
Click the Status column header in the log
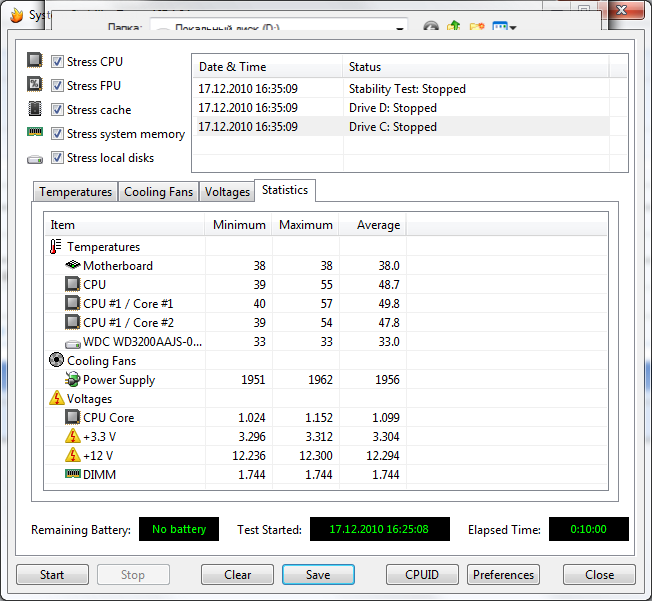coord(476,67)
